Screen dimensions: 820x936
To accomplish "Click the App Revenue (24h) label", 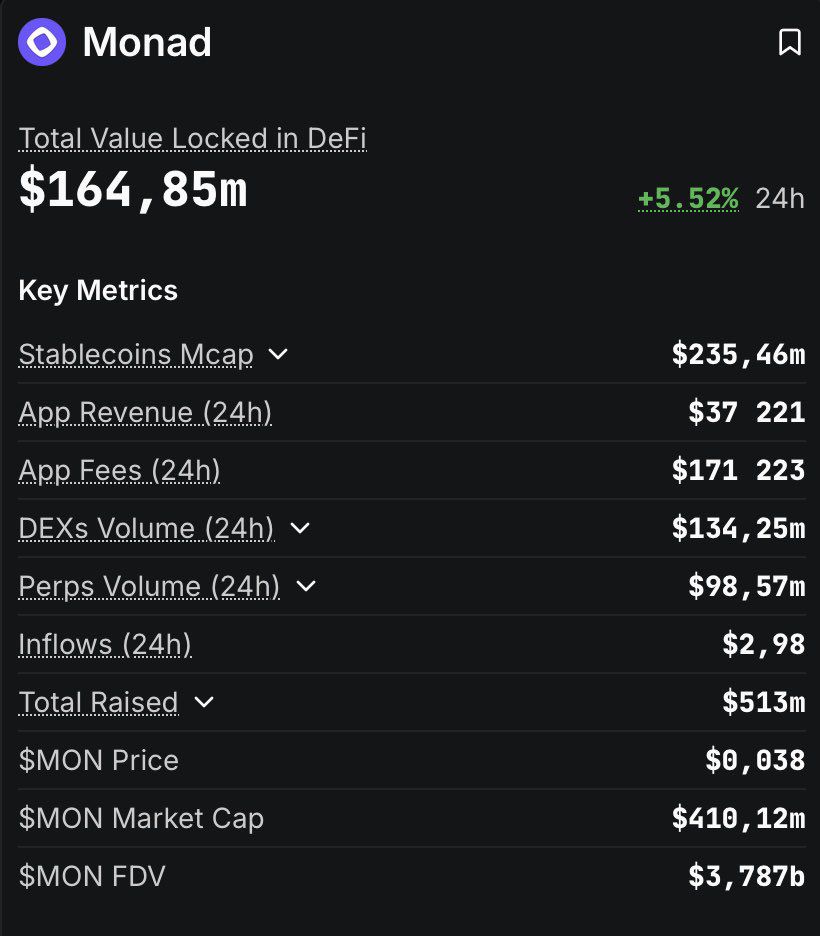I will click(145, 412).
